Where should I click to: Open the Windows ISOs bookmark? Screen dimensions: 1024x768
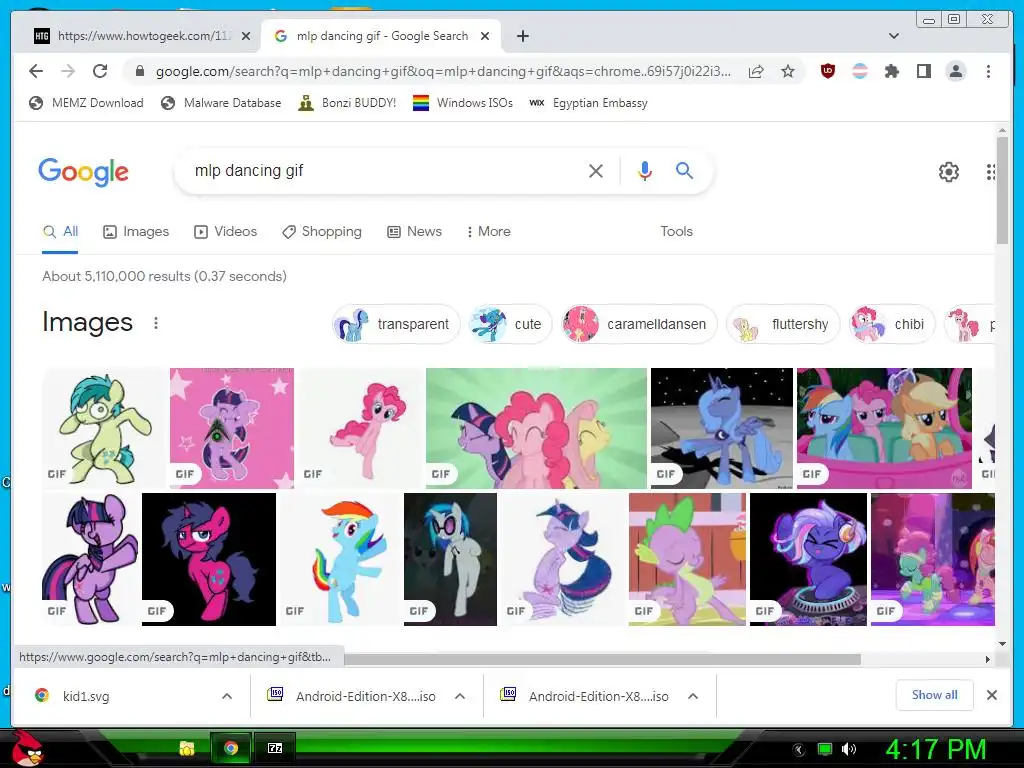pos(462,103)
